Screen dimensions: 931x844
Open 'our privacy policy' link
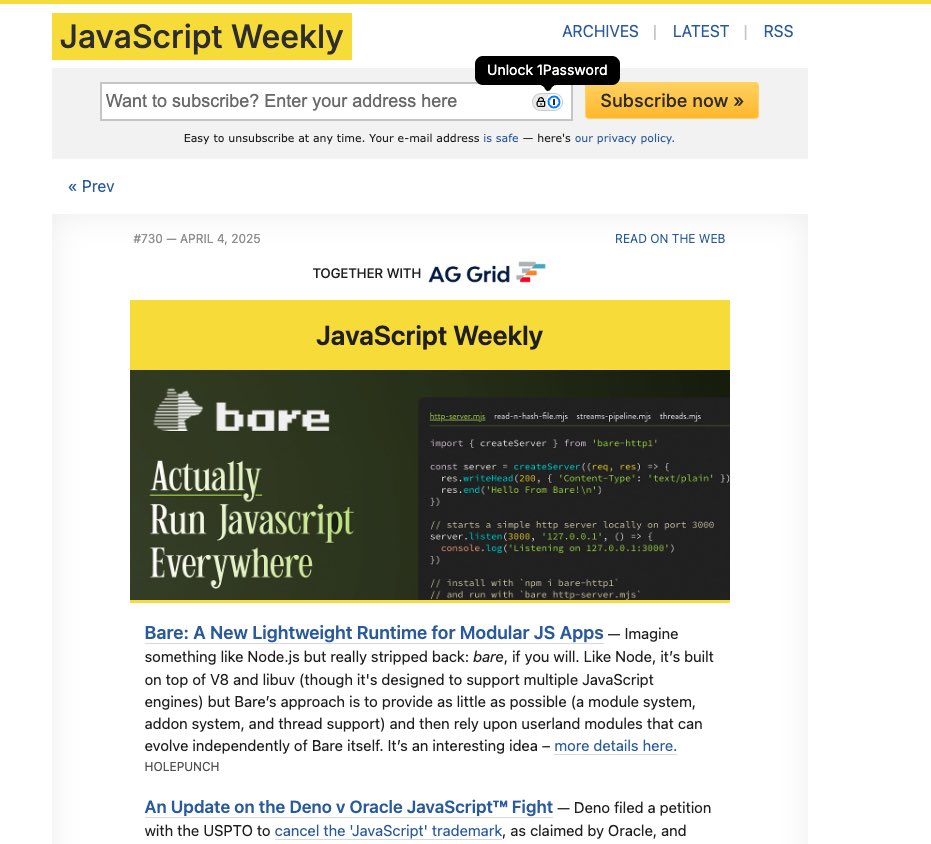(624, 138)
